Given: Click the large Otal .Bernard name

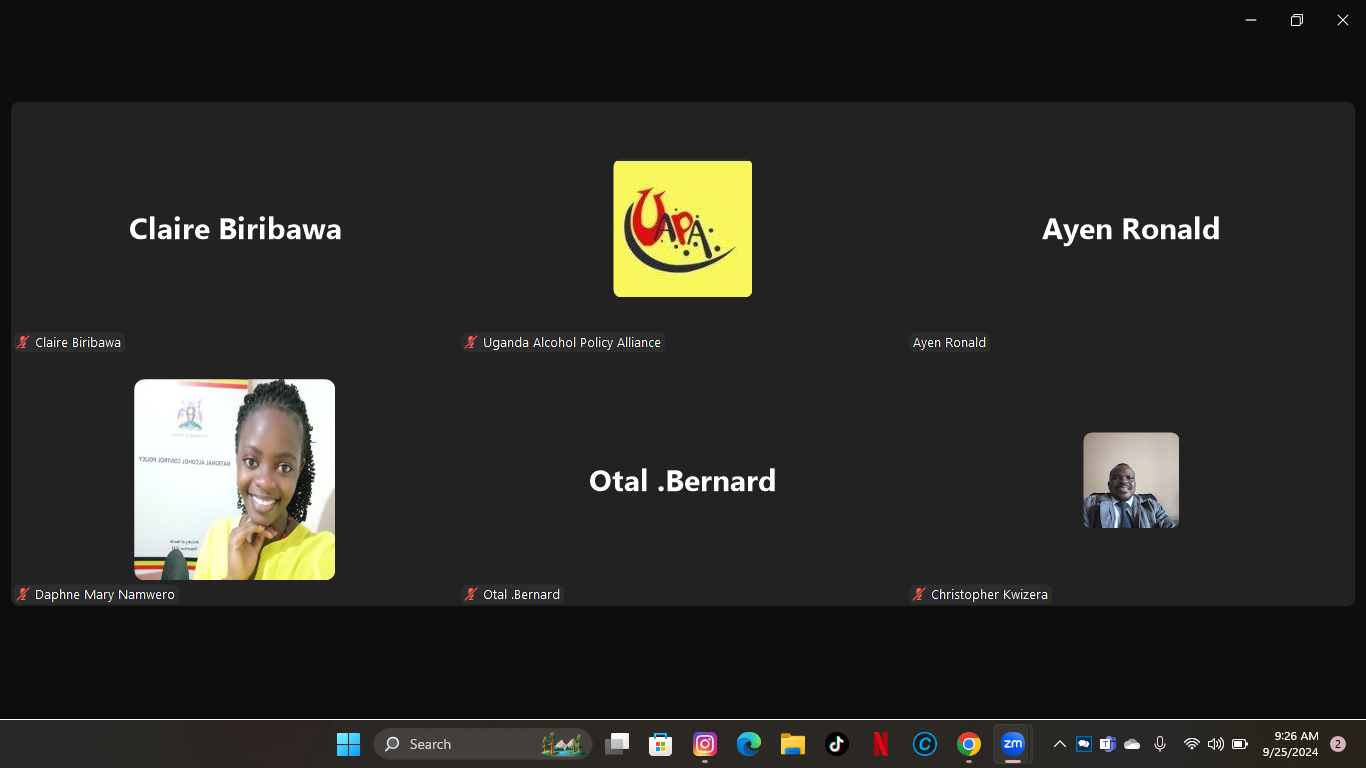Looking at the screenshot, I should (683, 481).
